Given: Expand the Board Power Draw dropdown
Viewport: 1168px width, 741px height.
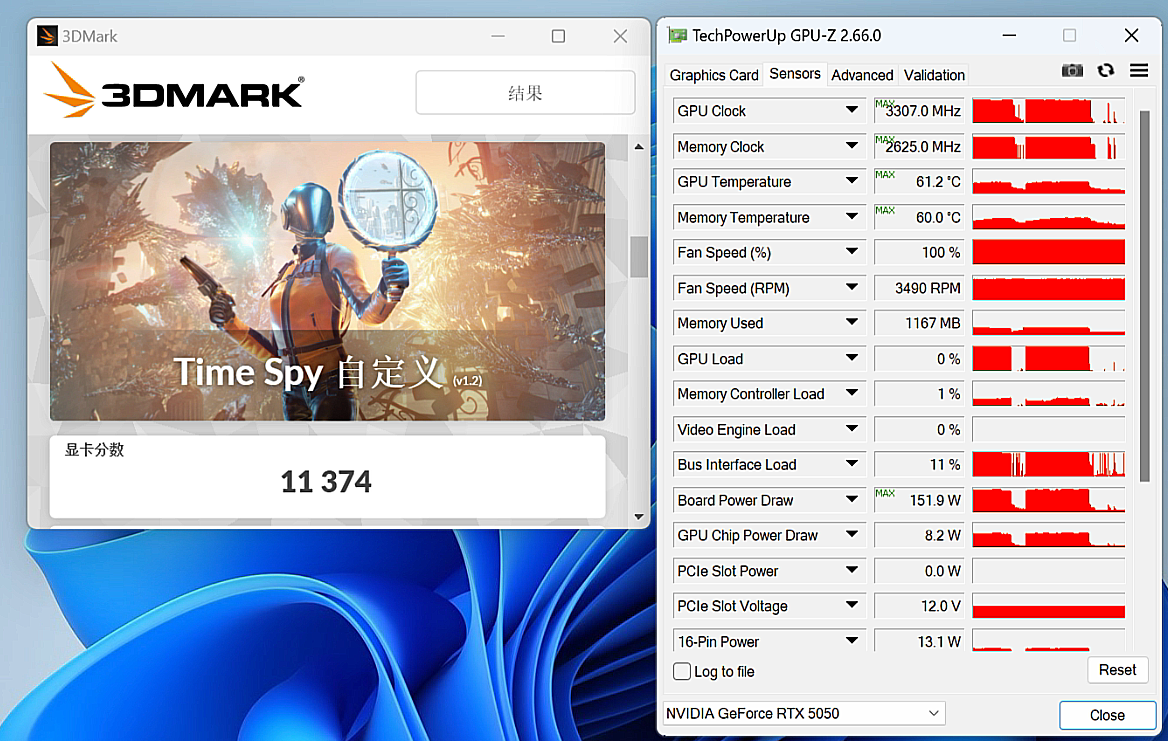Looking at the screenshot, I should (852, 500).
